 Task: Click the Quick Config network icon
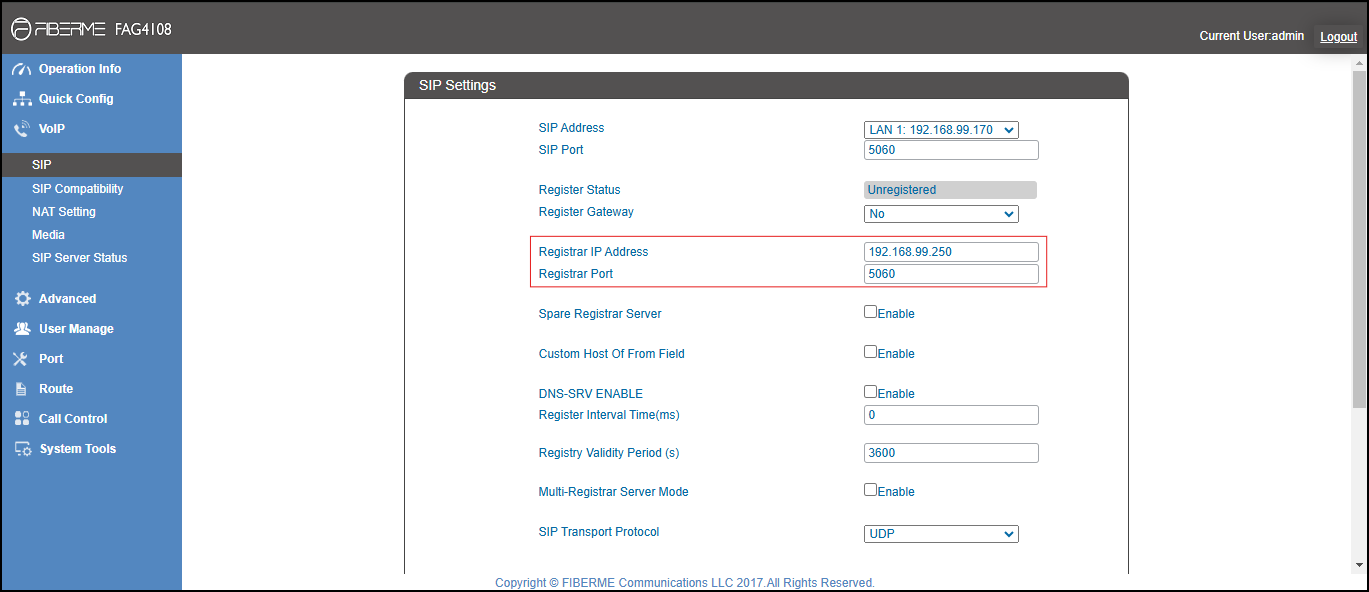pos(22,99)
